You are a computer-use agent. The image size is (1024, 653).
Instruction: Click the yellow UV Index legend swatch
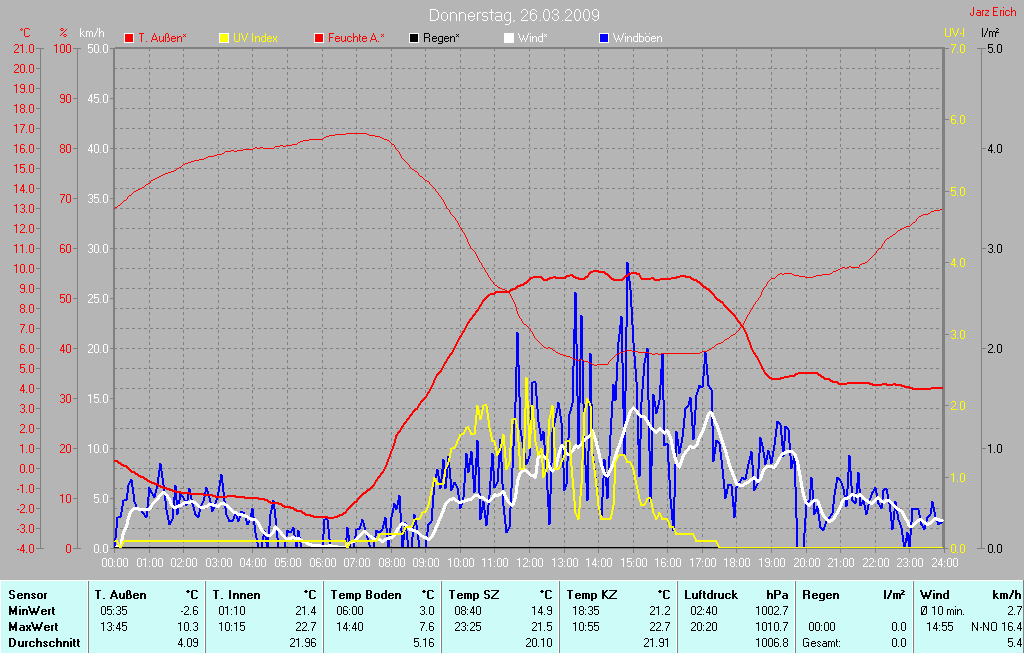coord(224,38)
